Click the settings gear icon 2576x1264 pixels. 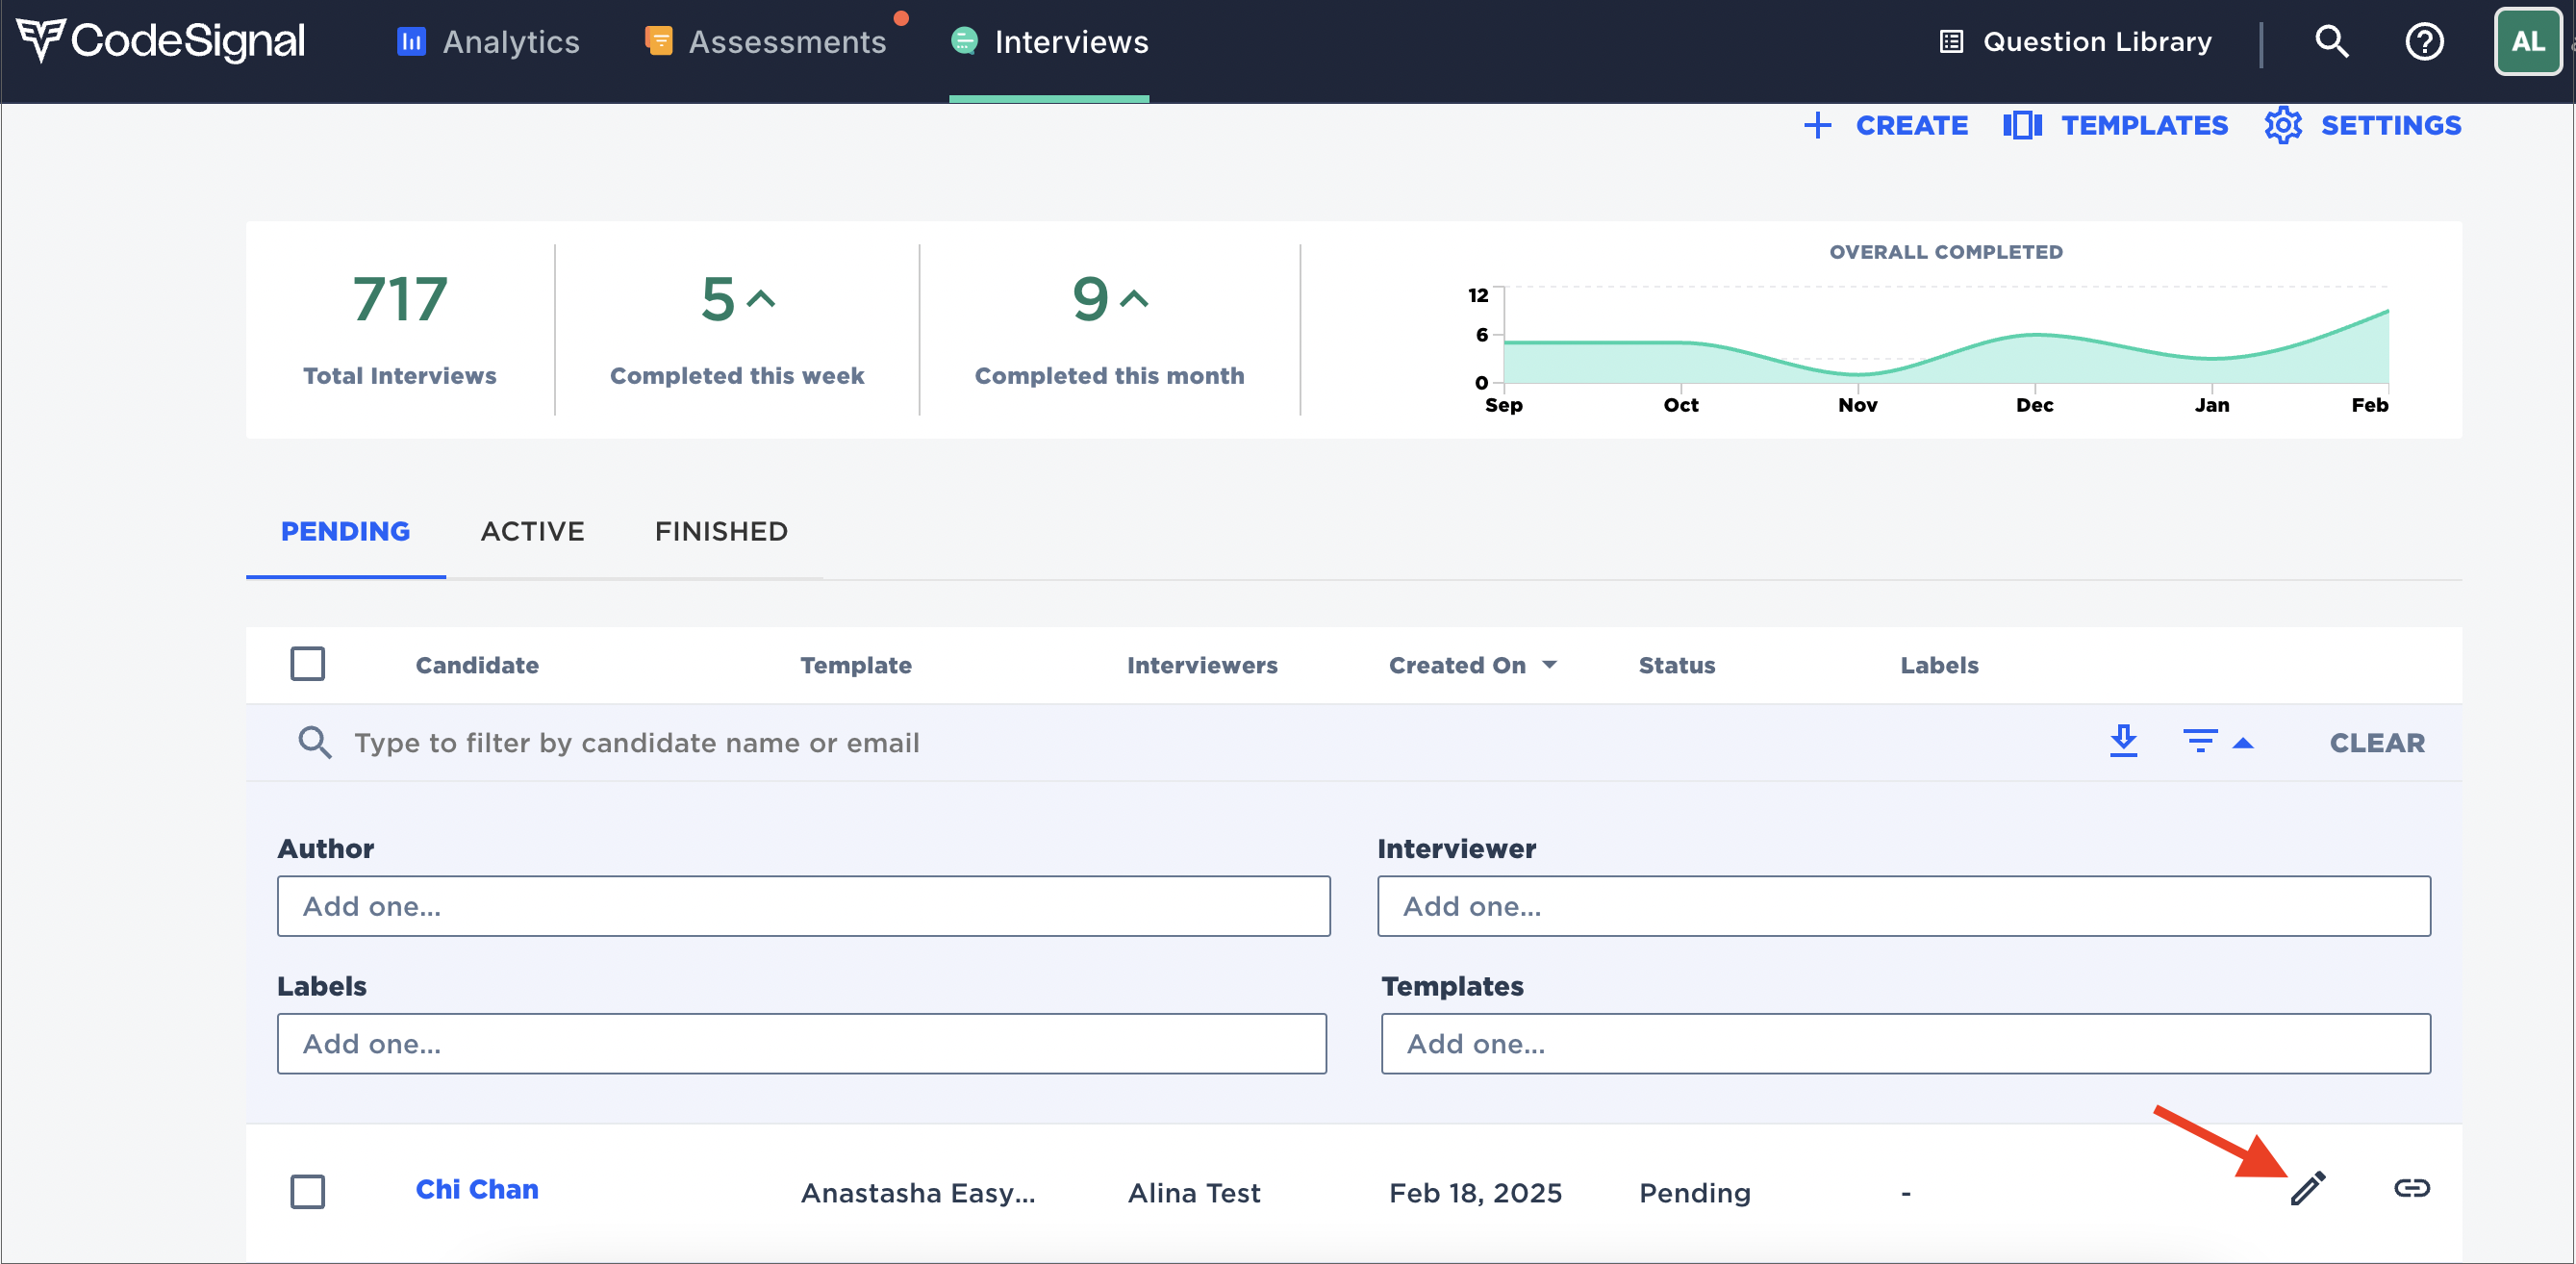coord(2283,125)
